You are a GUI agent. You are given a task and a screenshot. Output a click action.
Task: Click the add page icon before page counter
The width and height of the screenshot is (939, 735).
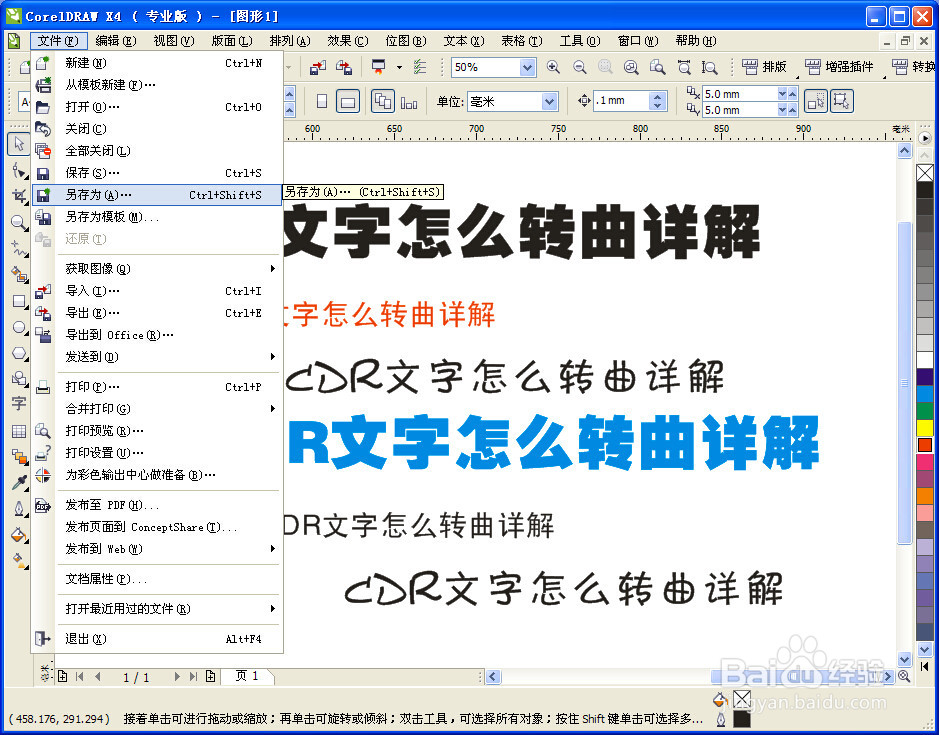coord(62,676)
